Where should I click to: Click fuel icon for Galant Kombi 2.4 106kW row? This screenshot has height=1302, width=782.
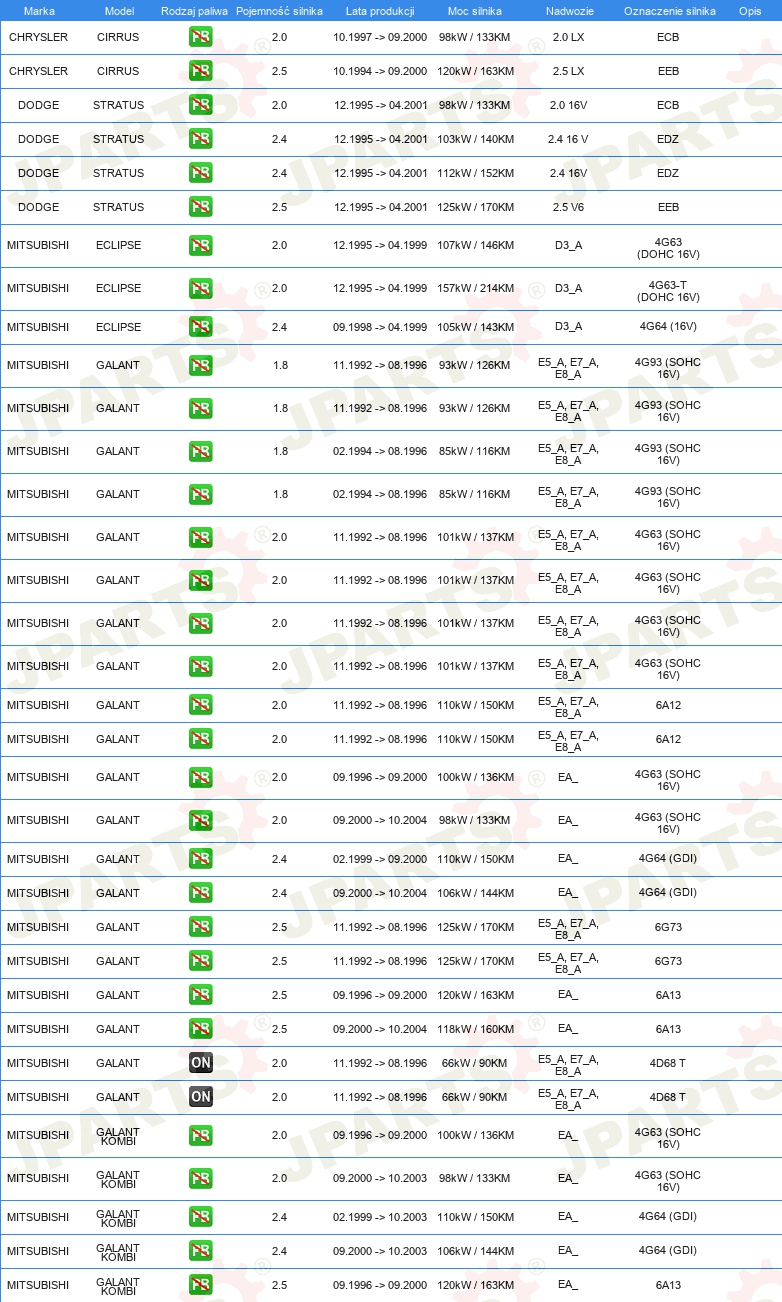click(200, 1251)
